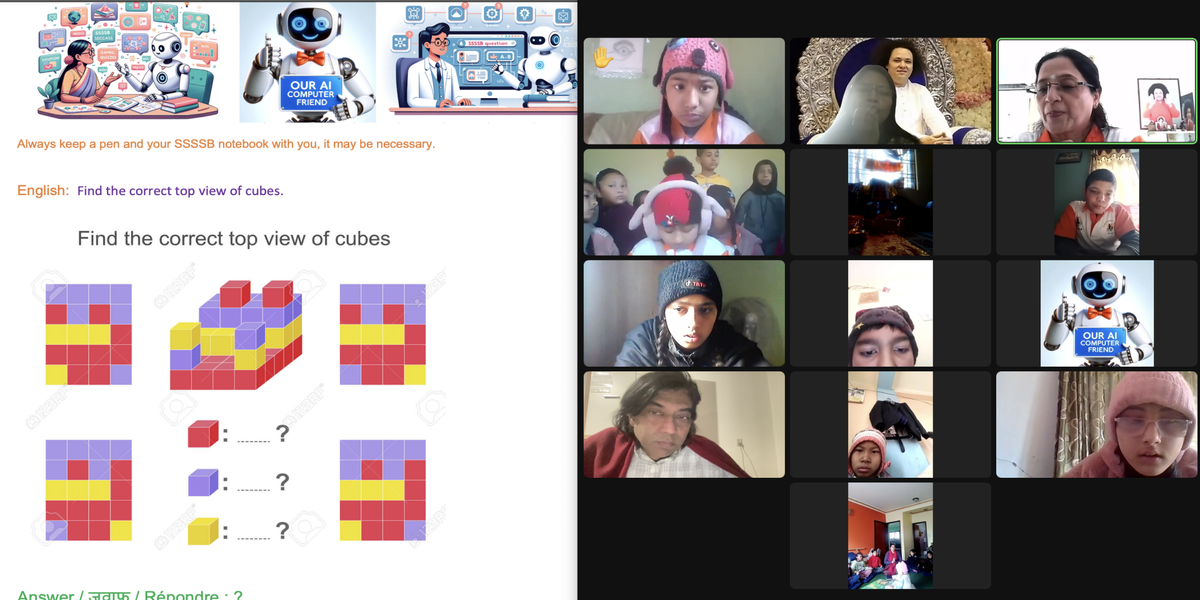The image size is (1200, 600).
Task: Select the top-right top view grid option
Action: click(383, 334)
